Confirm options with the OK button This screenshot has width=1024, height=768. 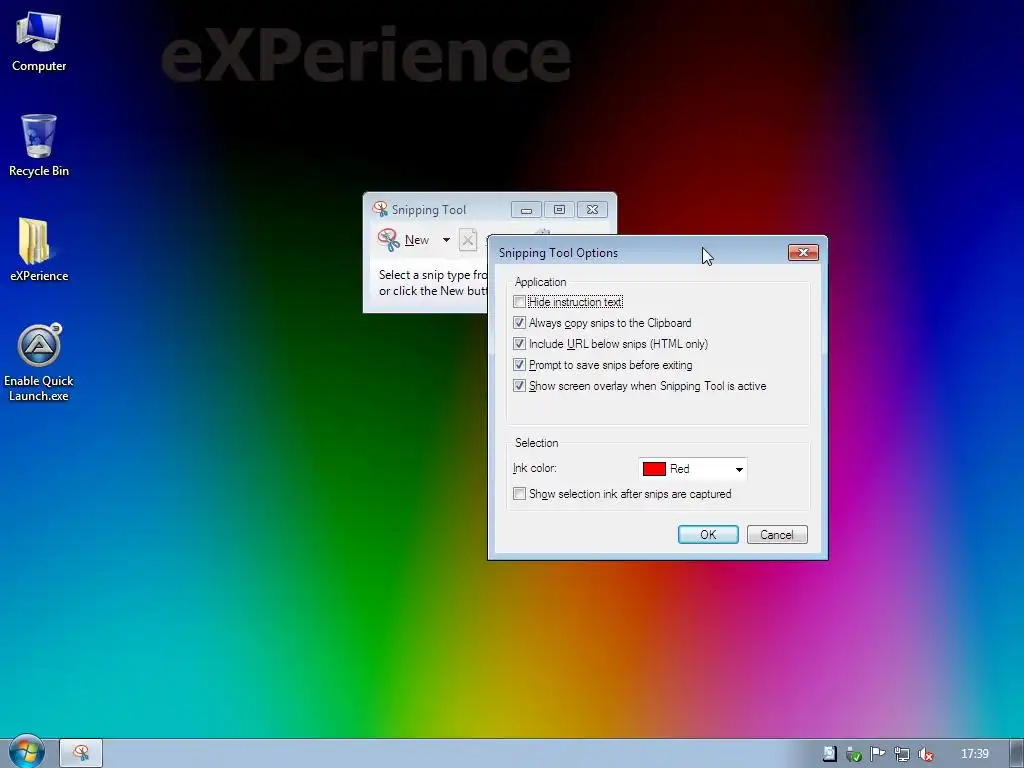tap(709, 534)
